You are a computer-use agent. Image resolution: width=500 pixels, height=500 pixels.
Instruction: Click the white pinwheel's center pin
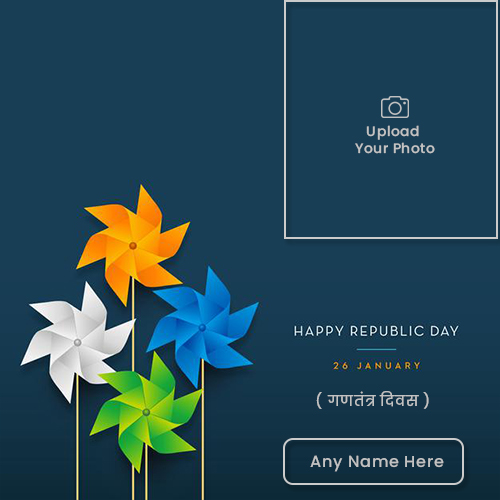pyautogui.click(x=78, y=342)
